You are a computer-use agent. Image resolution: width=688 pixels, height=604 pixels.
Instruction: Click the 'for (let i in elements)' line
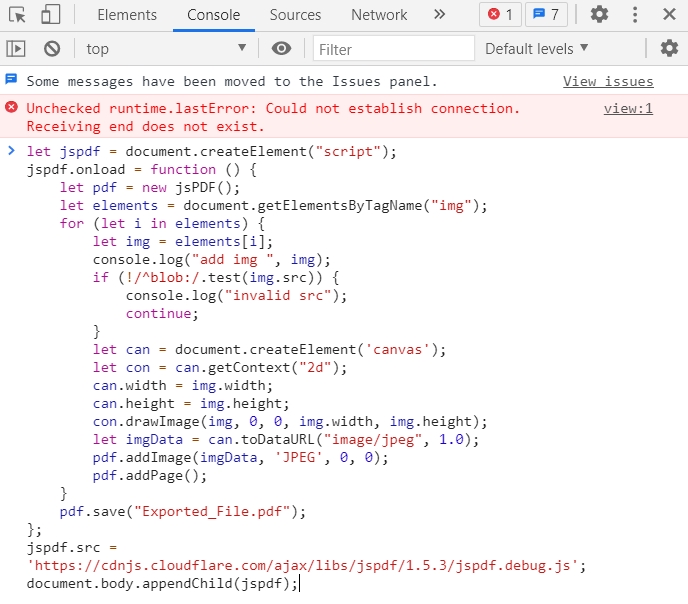tap(162, 224)
